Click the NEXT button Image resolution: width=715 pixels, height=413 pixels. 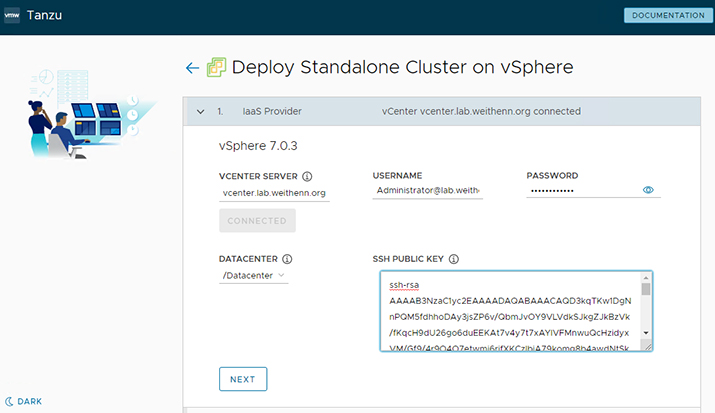[x=243, y=379]
